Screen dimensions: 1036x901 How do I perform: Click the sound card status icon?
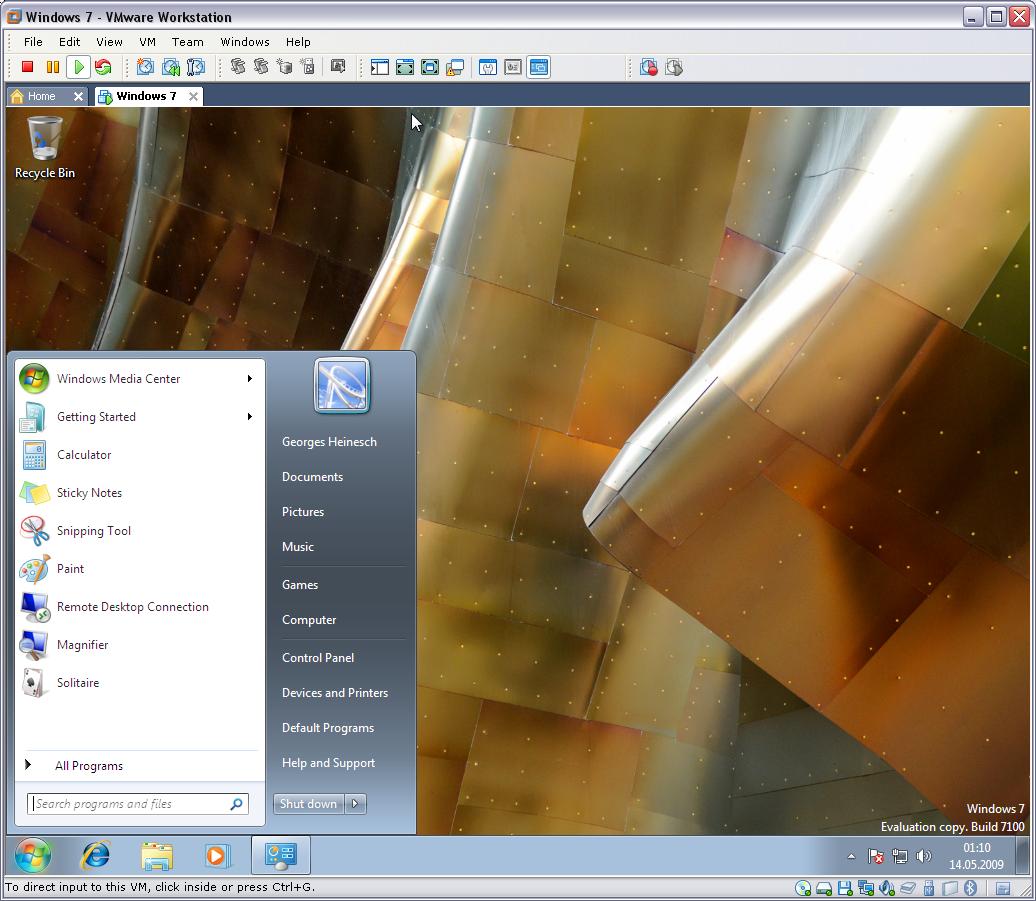tap(887, 888)
